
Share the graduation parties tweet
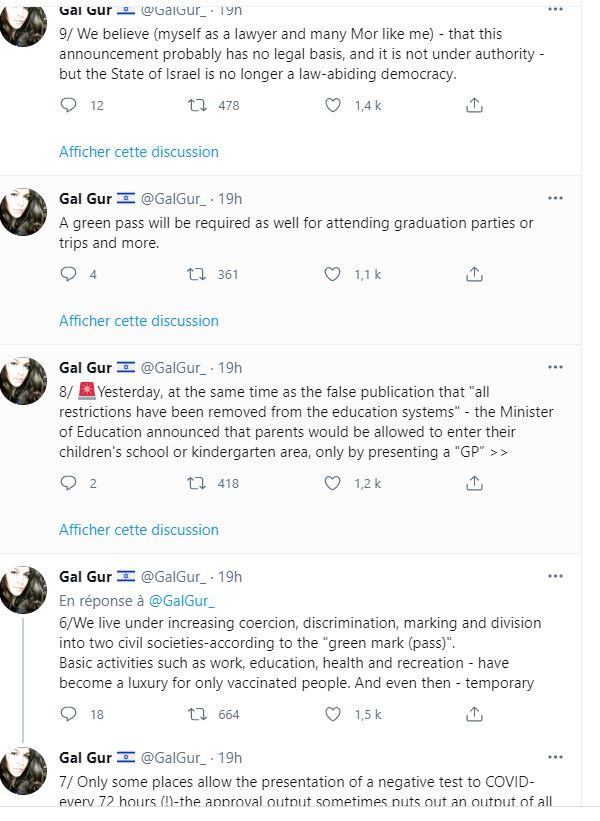click(476, 274)
